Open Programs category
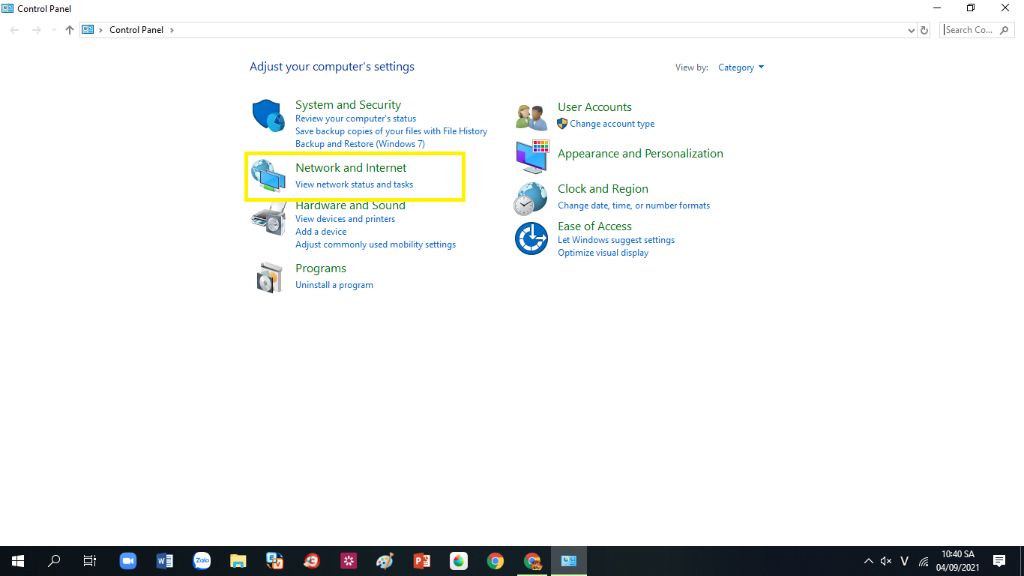This screenshot has height=576, width=1024. 321,268
